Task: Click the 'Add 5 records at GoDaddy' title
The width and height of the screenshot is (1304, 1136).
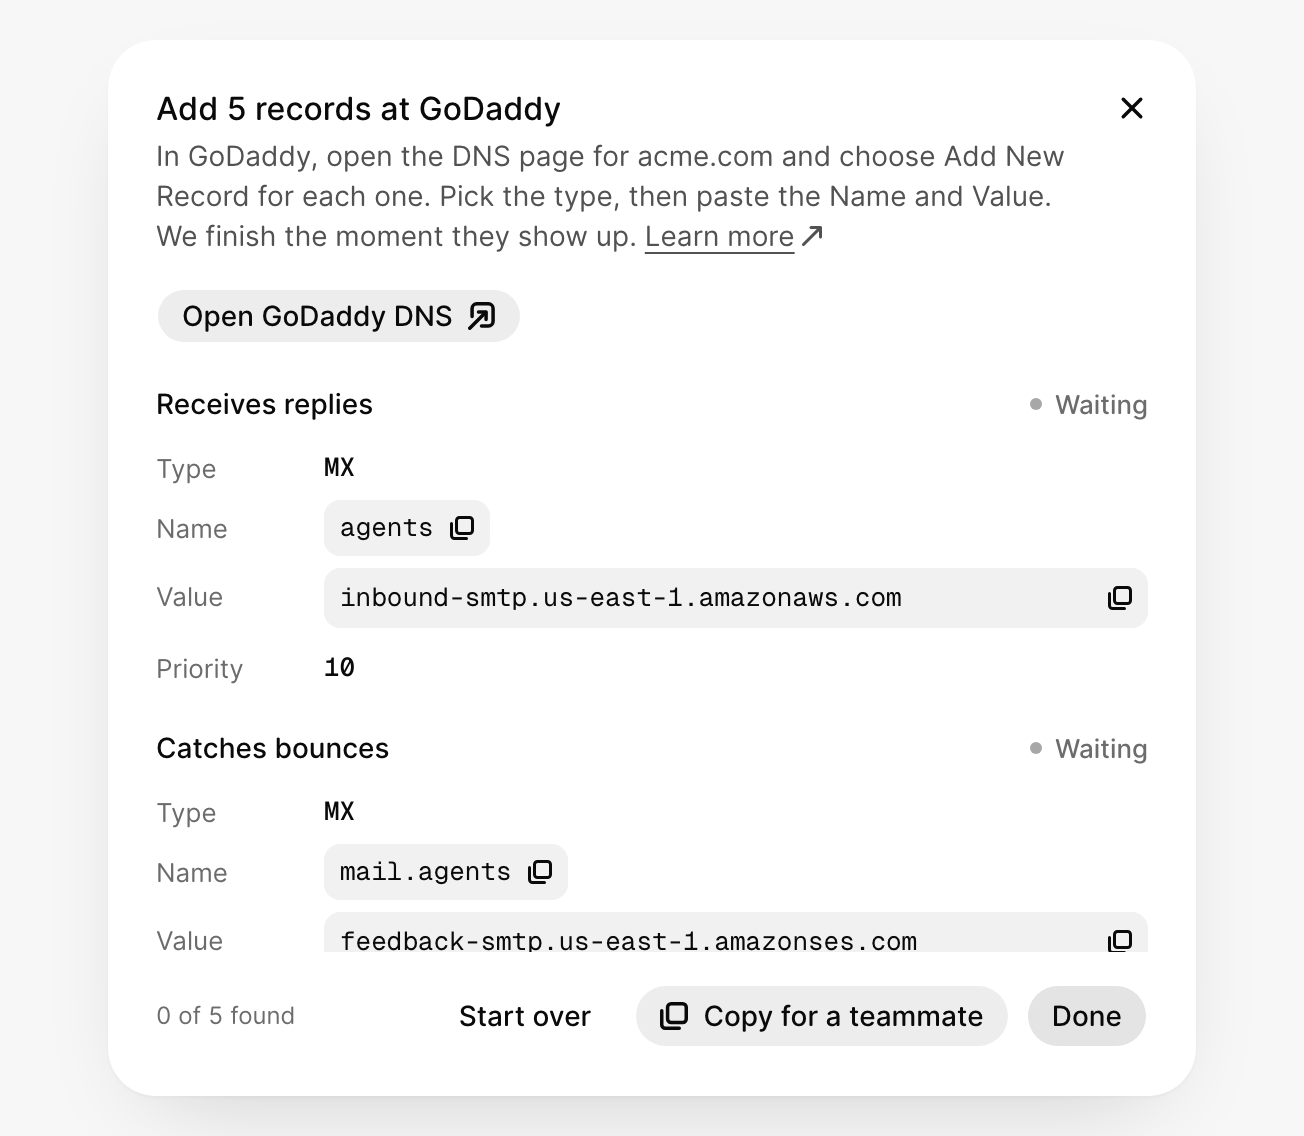Action: [x=359, y=108]
